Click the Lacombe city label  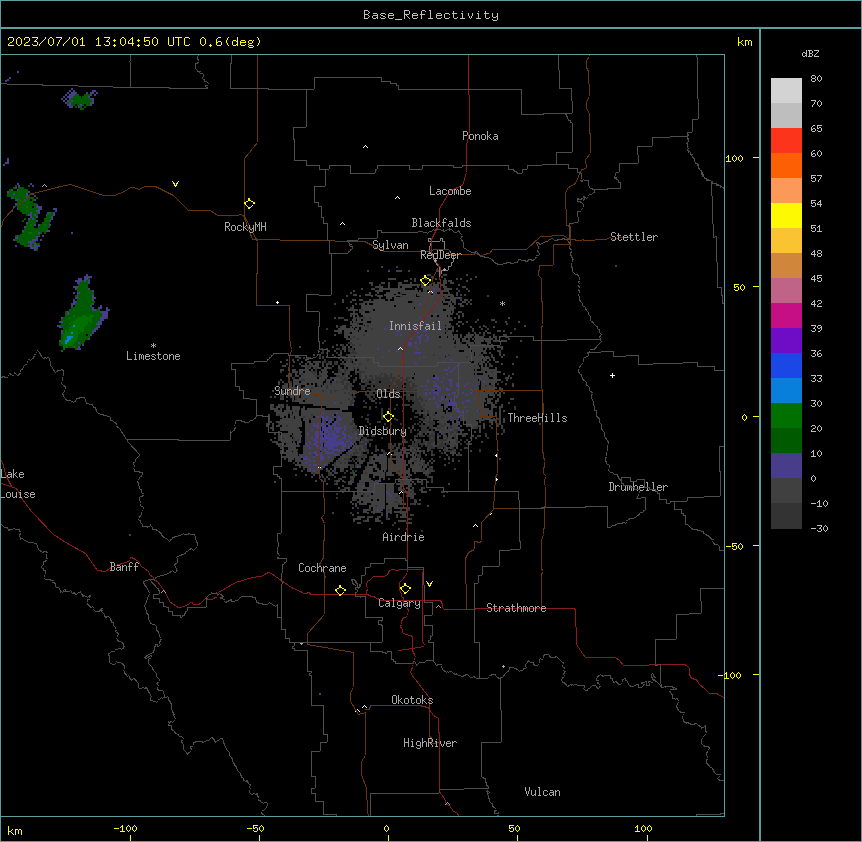pos(450,191)
